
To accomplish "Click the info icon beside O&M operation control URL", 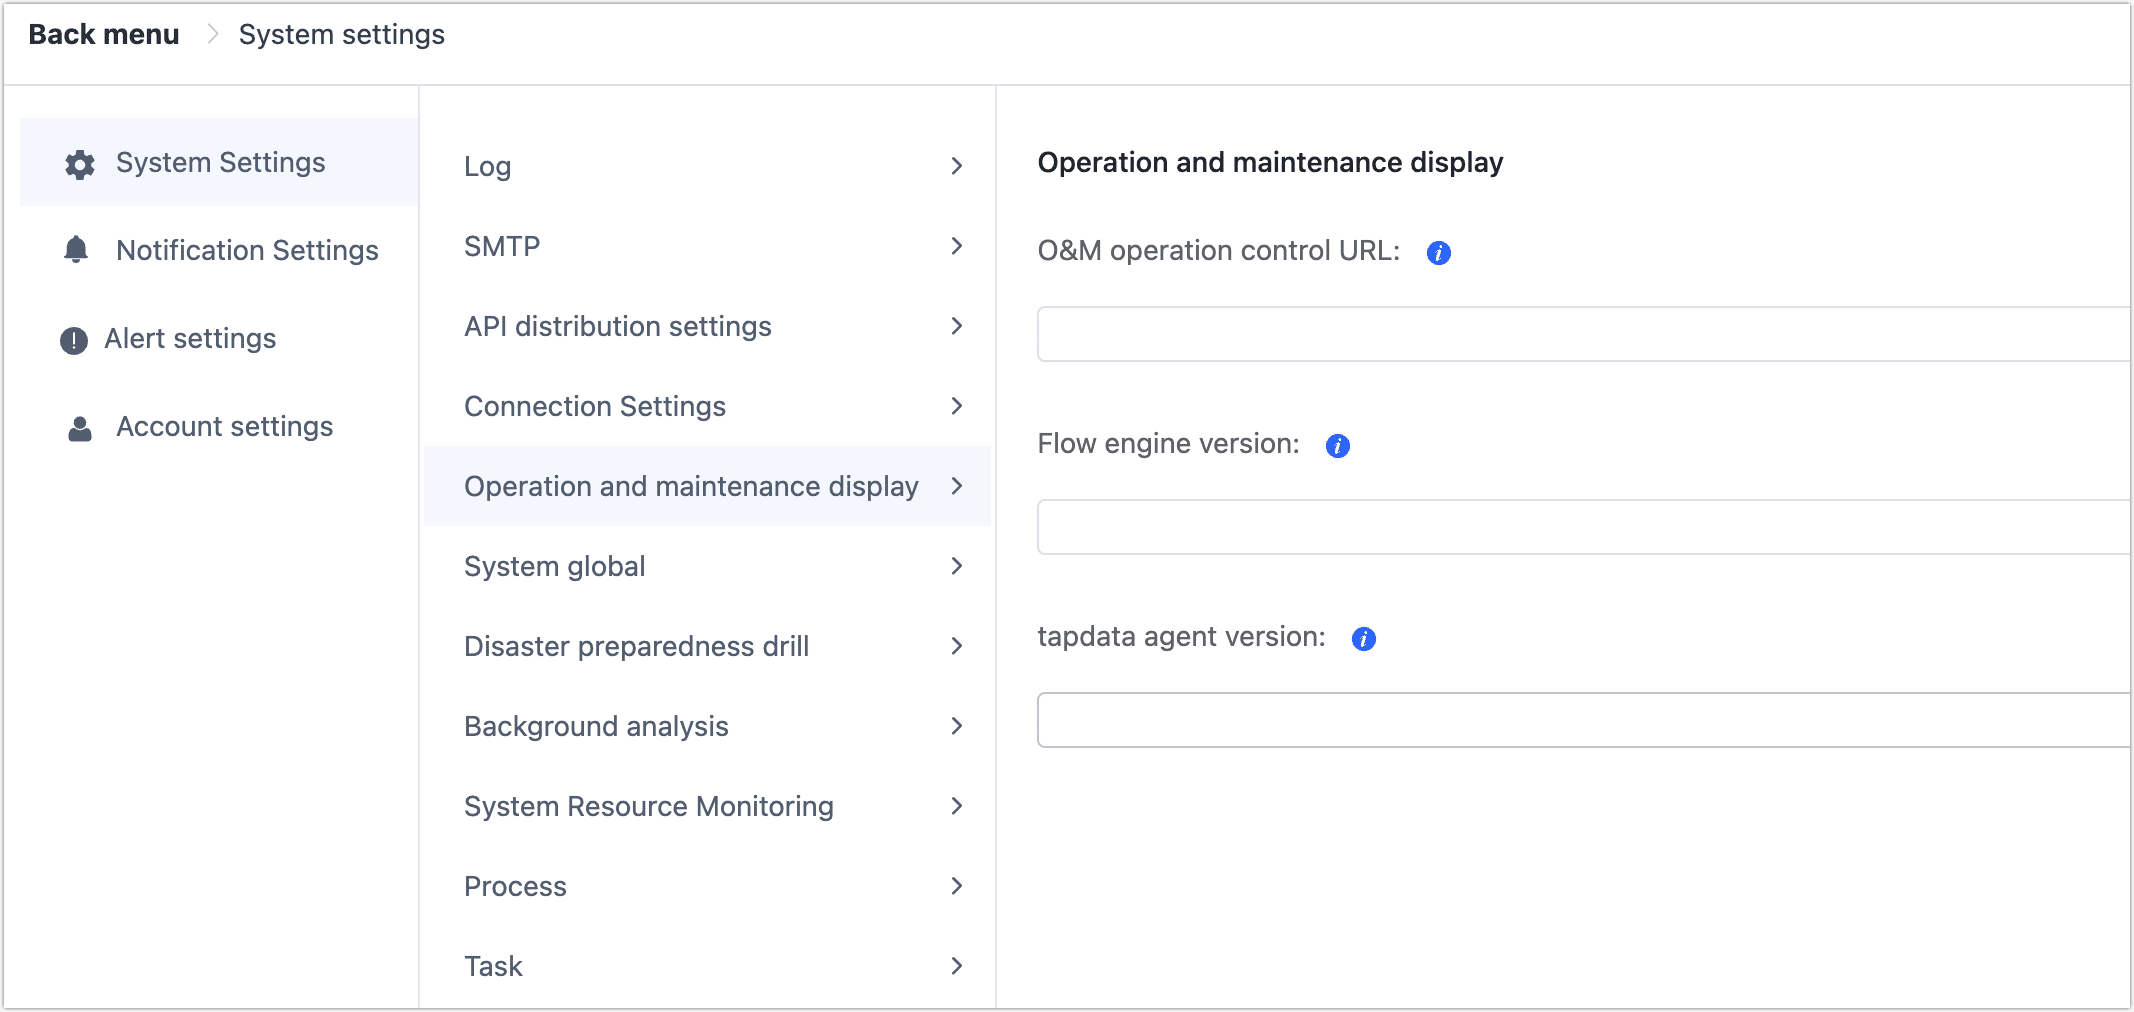I will point(1437,253).
